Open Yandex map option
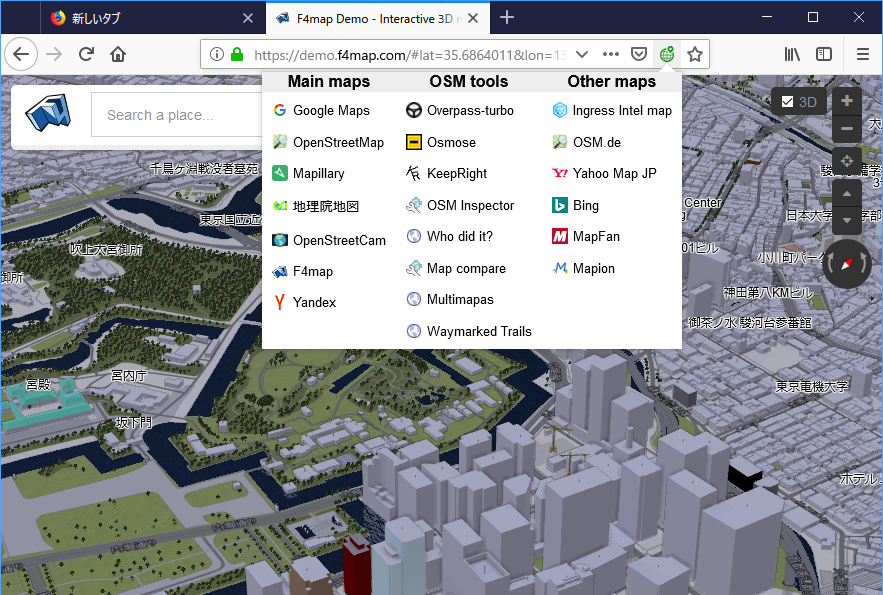The image size is (883, 595). 304,302
